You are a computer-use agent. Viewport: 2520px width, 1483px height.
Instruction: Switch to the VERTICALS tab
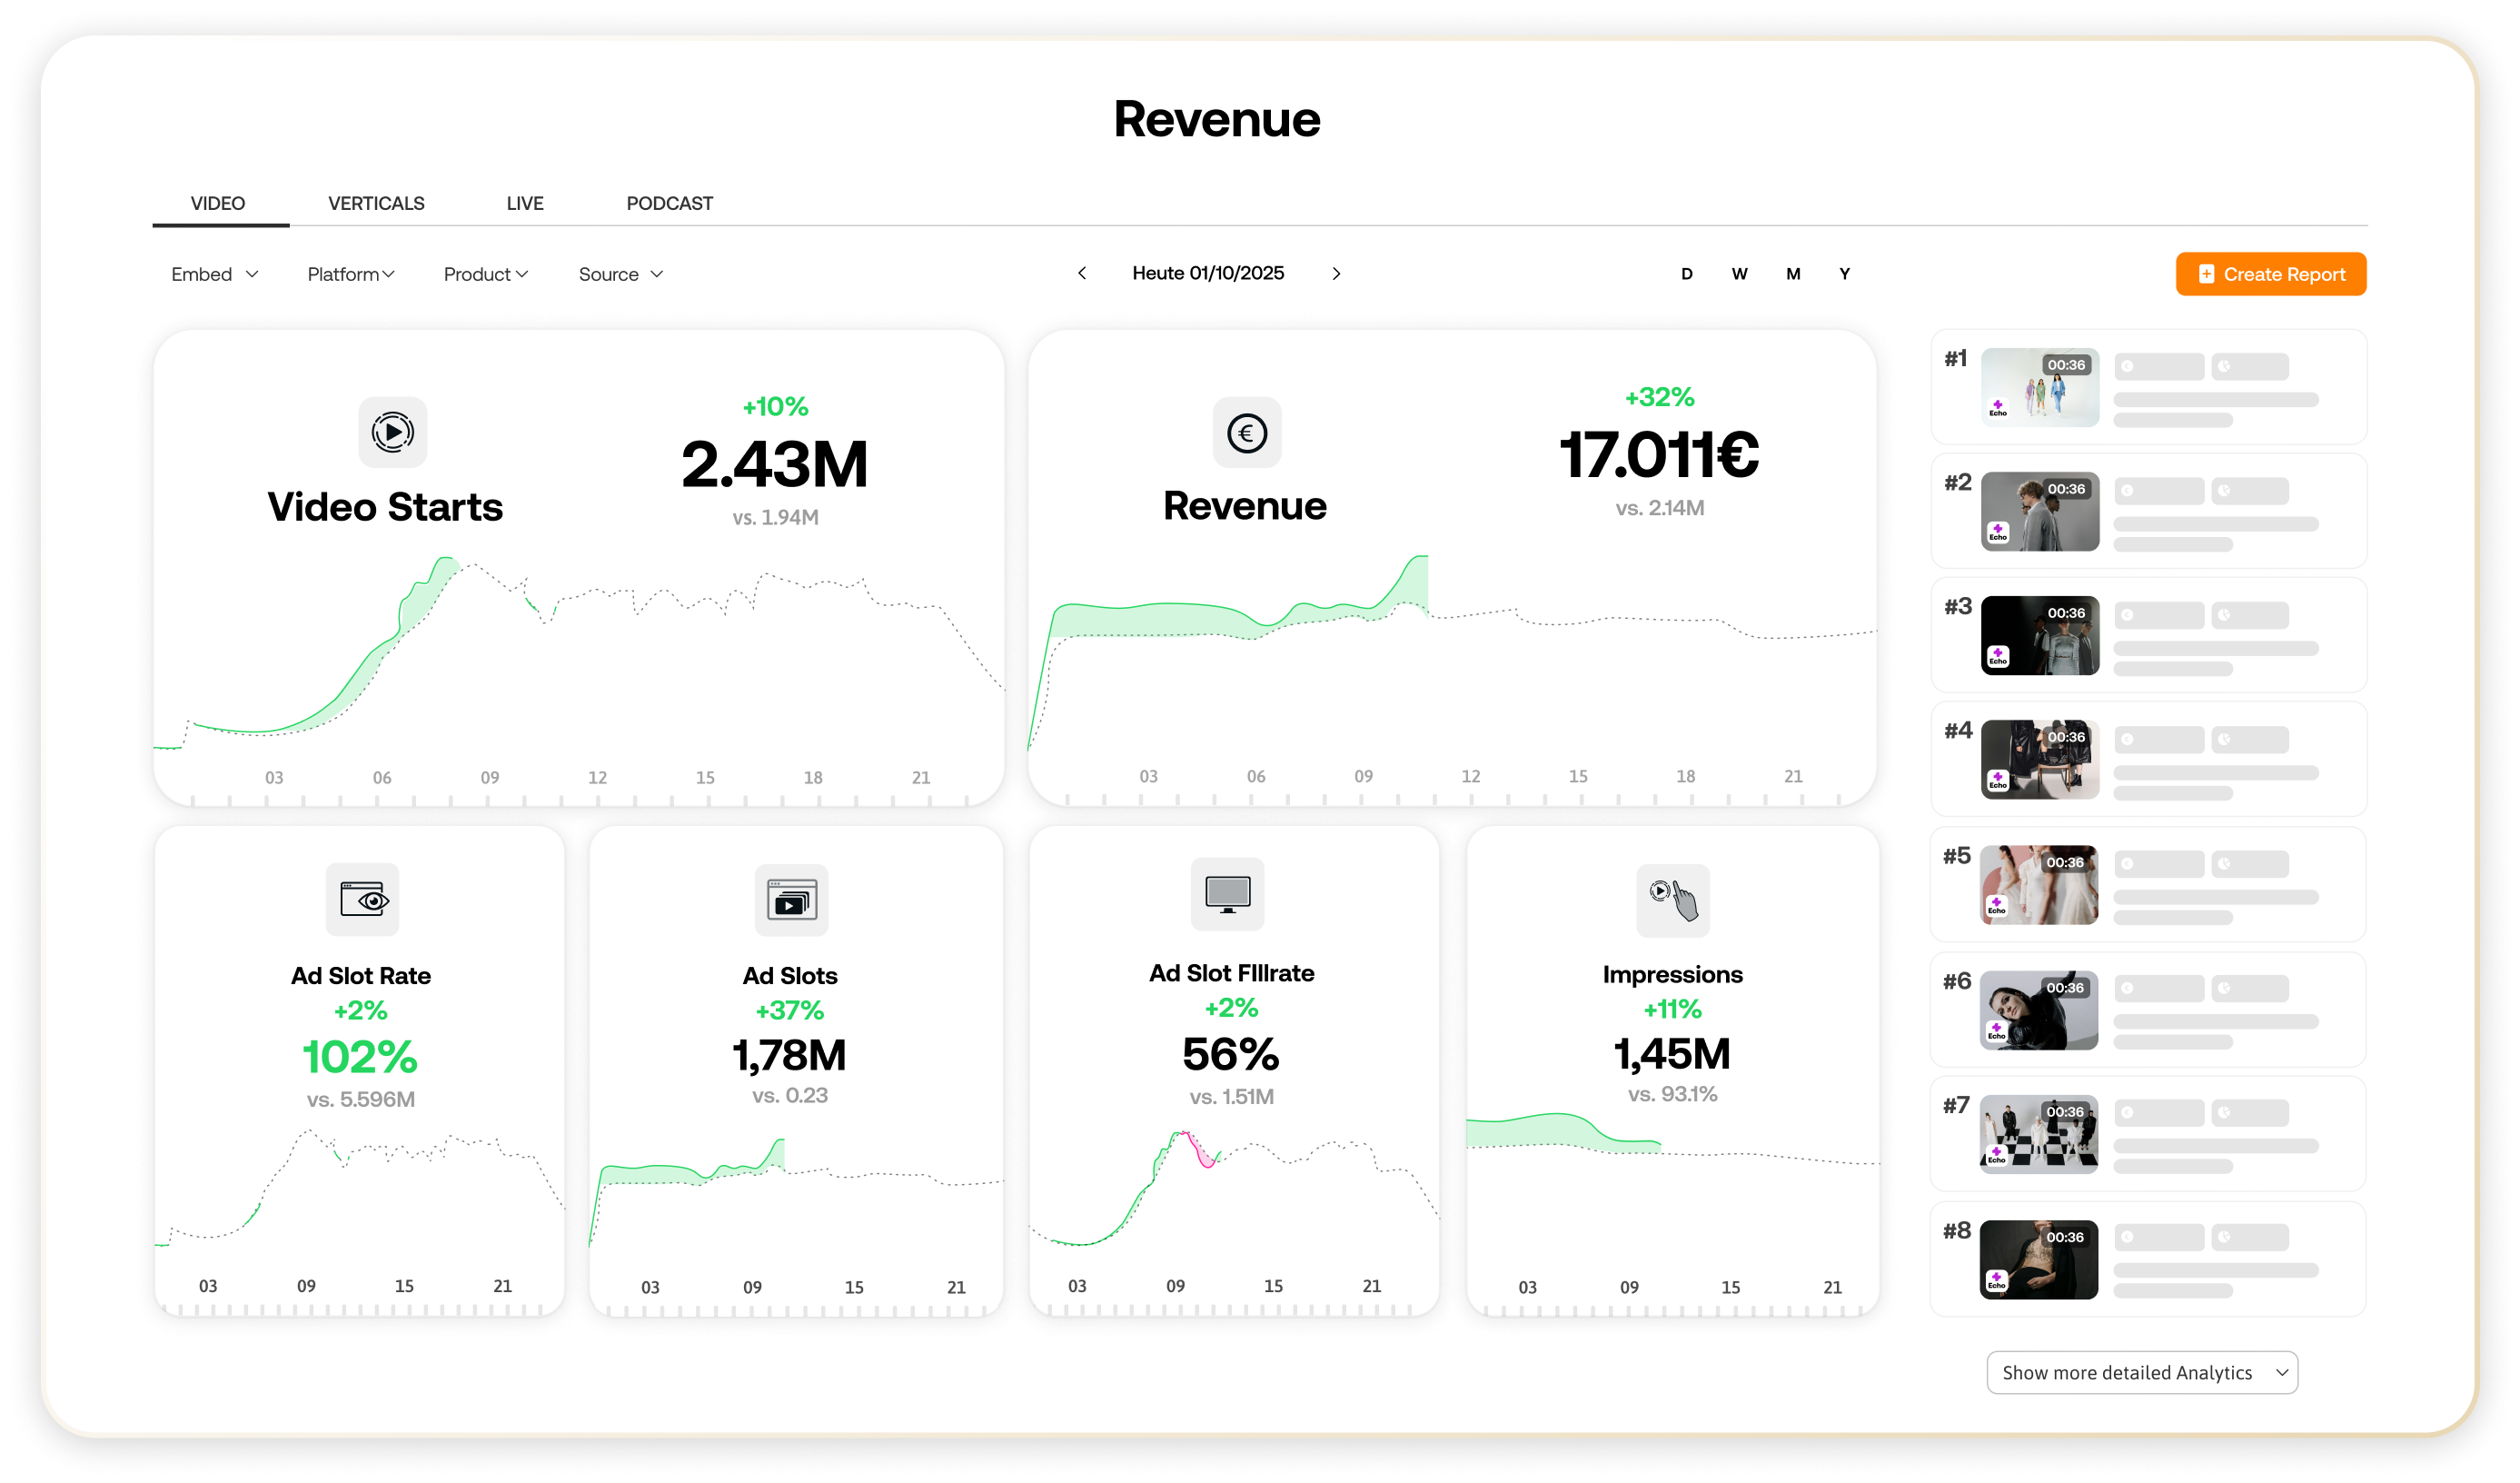coord(376,203)
